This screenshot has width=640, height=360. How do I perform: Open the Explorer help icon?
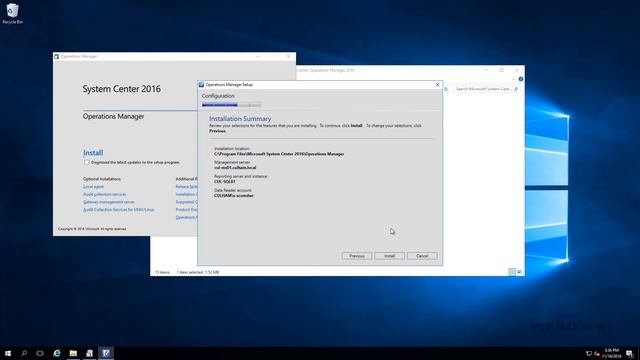click(x=521, y=79)
